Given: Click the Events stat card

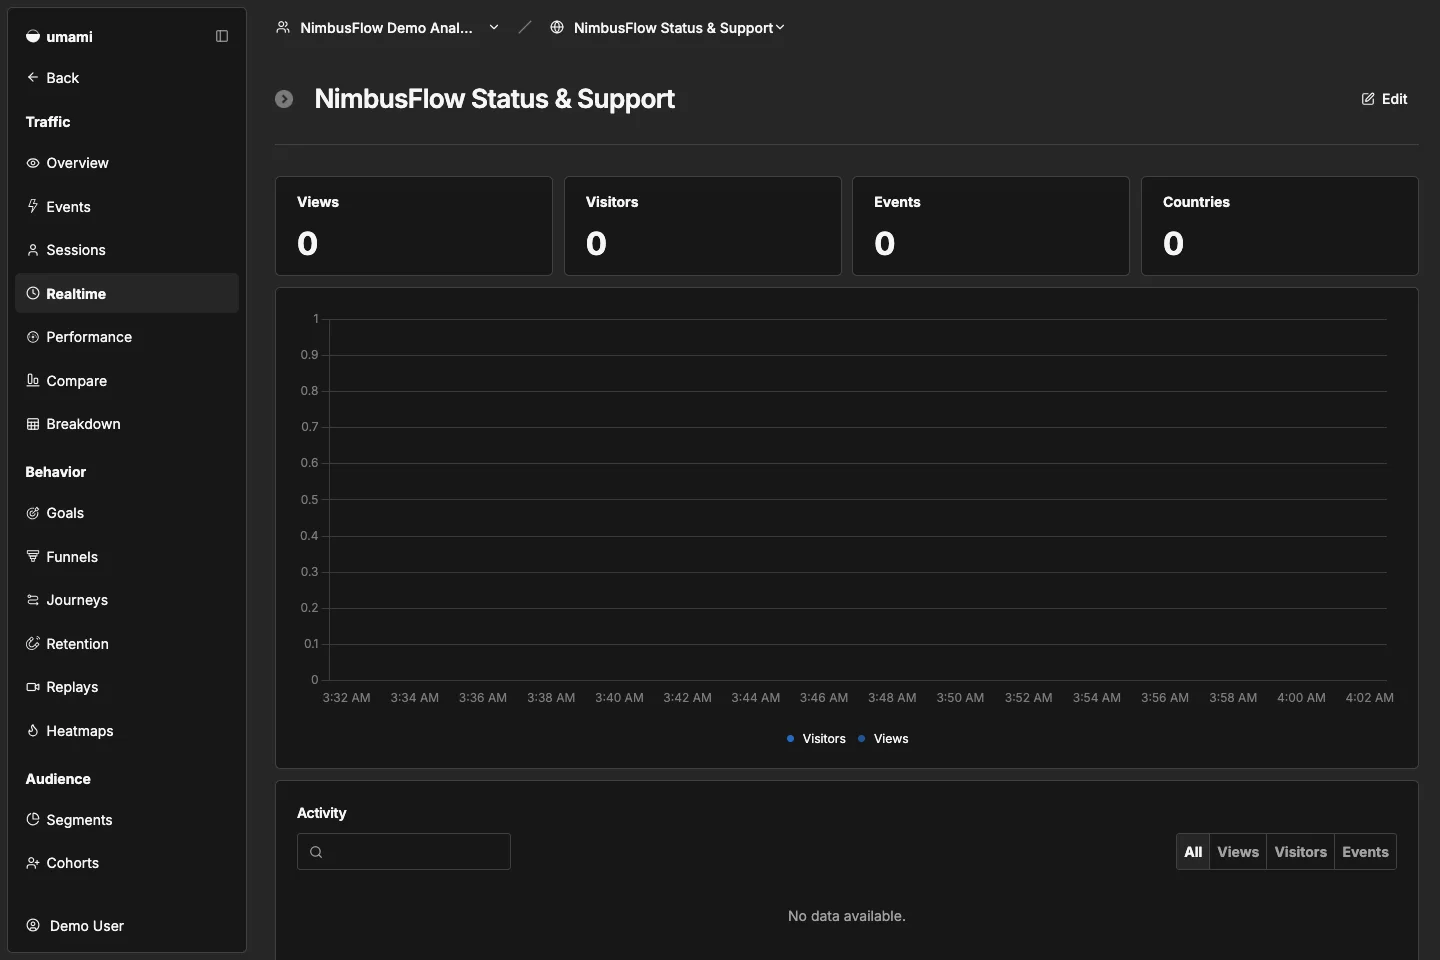Looking at the screenshot, I should click(x=991, y=226).
